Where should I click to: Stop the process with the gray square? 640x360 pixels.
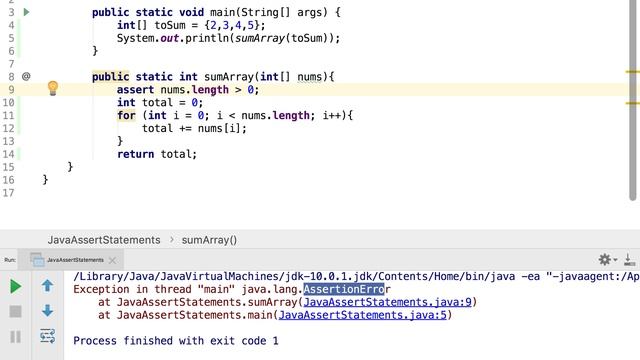(x=16, y=312)
